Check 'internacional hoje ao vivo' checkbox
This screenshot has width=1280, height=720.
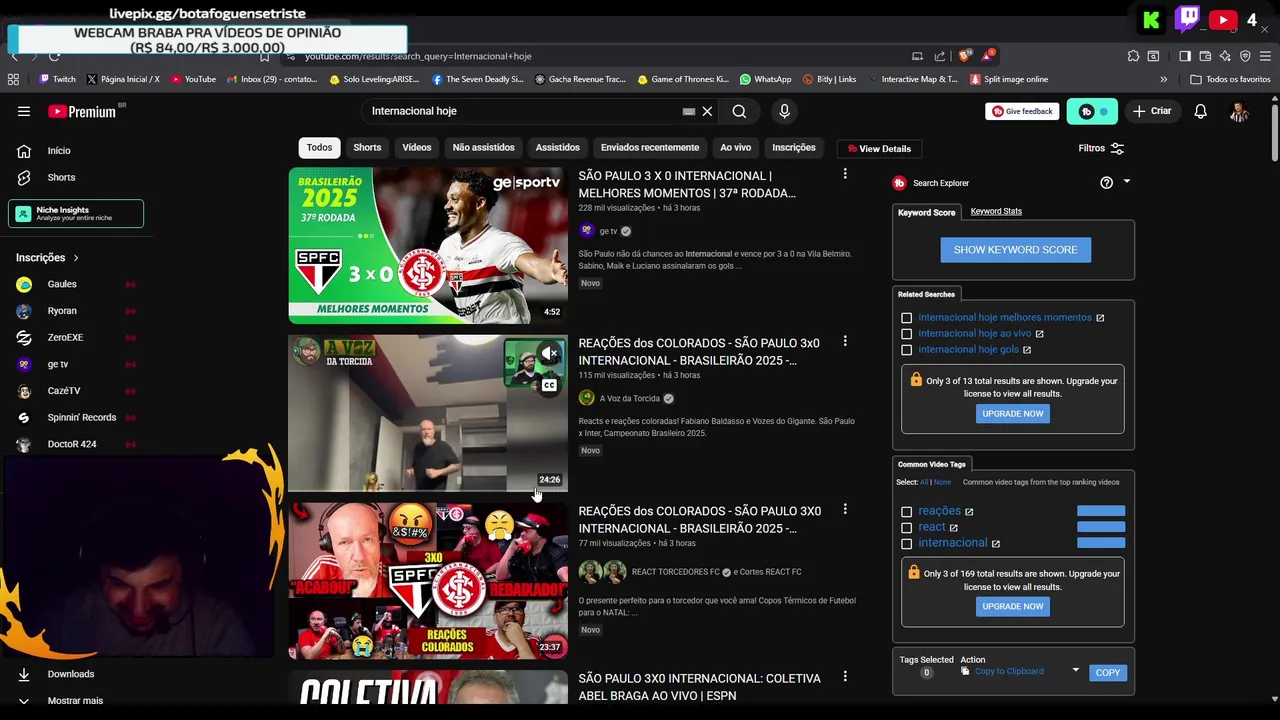[x=907, y=334]
